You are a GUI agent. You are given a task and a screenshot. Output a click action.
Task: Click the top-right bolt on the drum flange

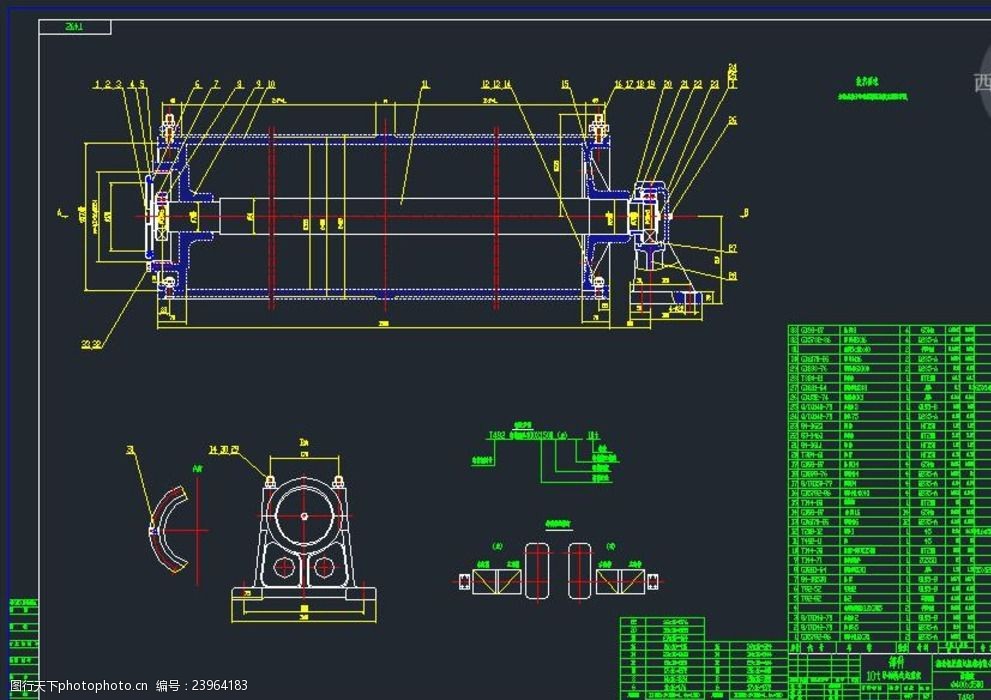tap(599, 127)
